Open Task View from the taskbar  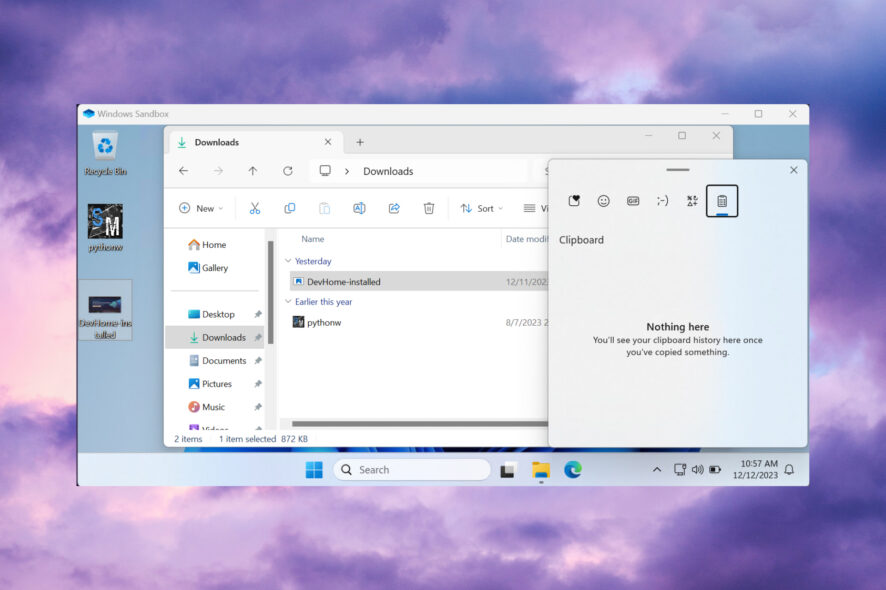pyautogui.click(x=507, y=470)
